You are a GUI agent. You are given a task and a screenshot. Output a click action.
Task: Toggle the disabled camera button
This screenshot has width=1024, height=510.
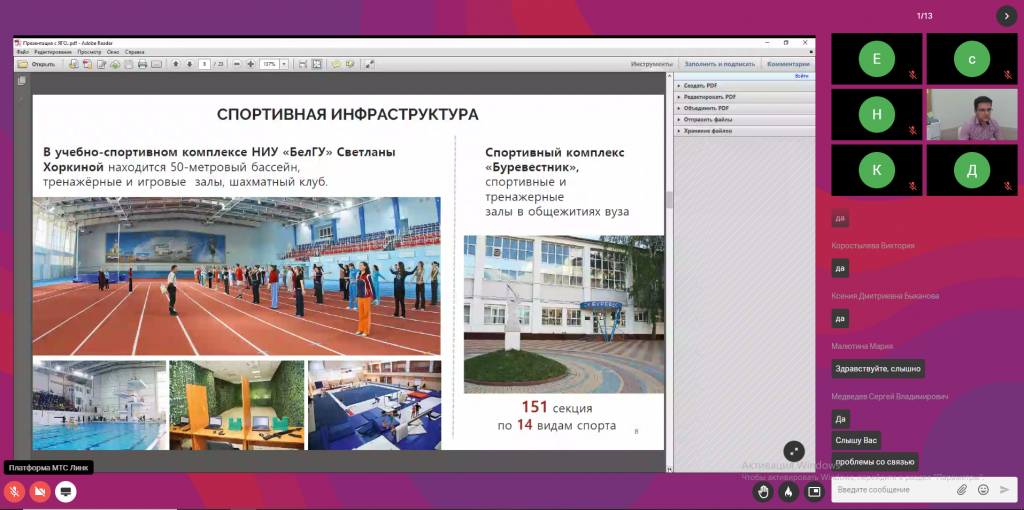(x=39, y=492)
